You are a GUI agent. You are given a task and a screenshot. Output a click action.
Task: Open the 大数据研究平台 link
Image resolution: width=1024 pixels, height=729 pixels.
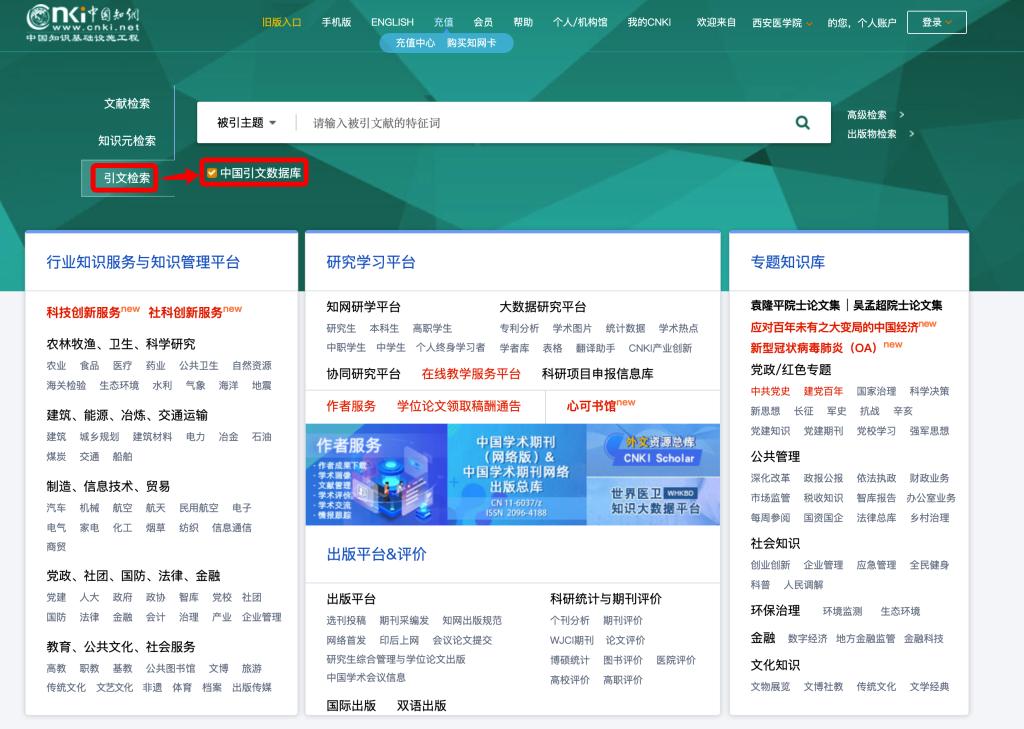(543, 306)
